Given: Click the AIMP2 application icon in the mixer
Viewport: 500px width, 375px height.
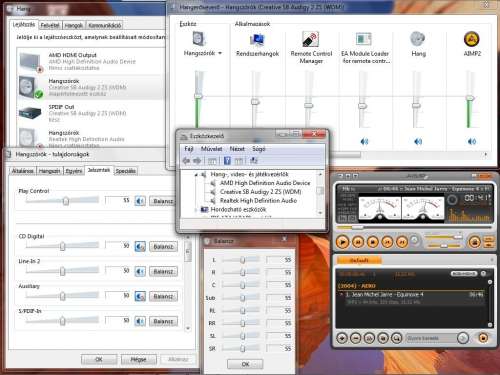Looking at the screenshot, I should tap(472, 39).
